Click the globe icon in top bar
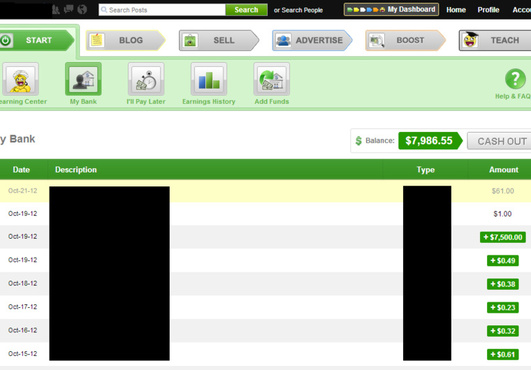Viewport: 531px width, 370px height. click(82, 9)
